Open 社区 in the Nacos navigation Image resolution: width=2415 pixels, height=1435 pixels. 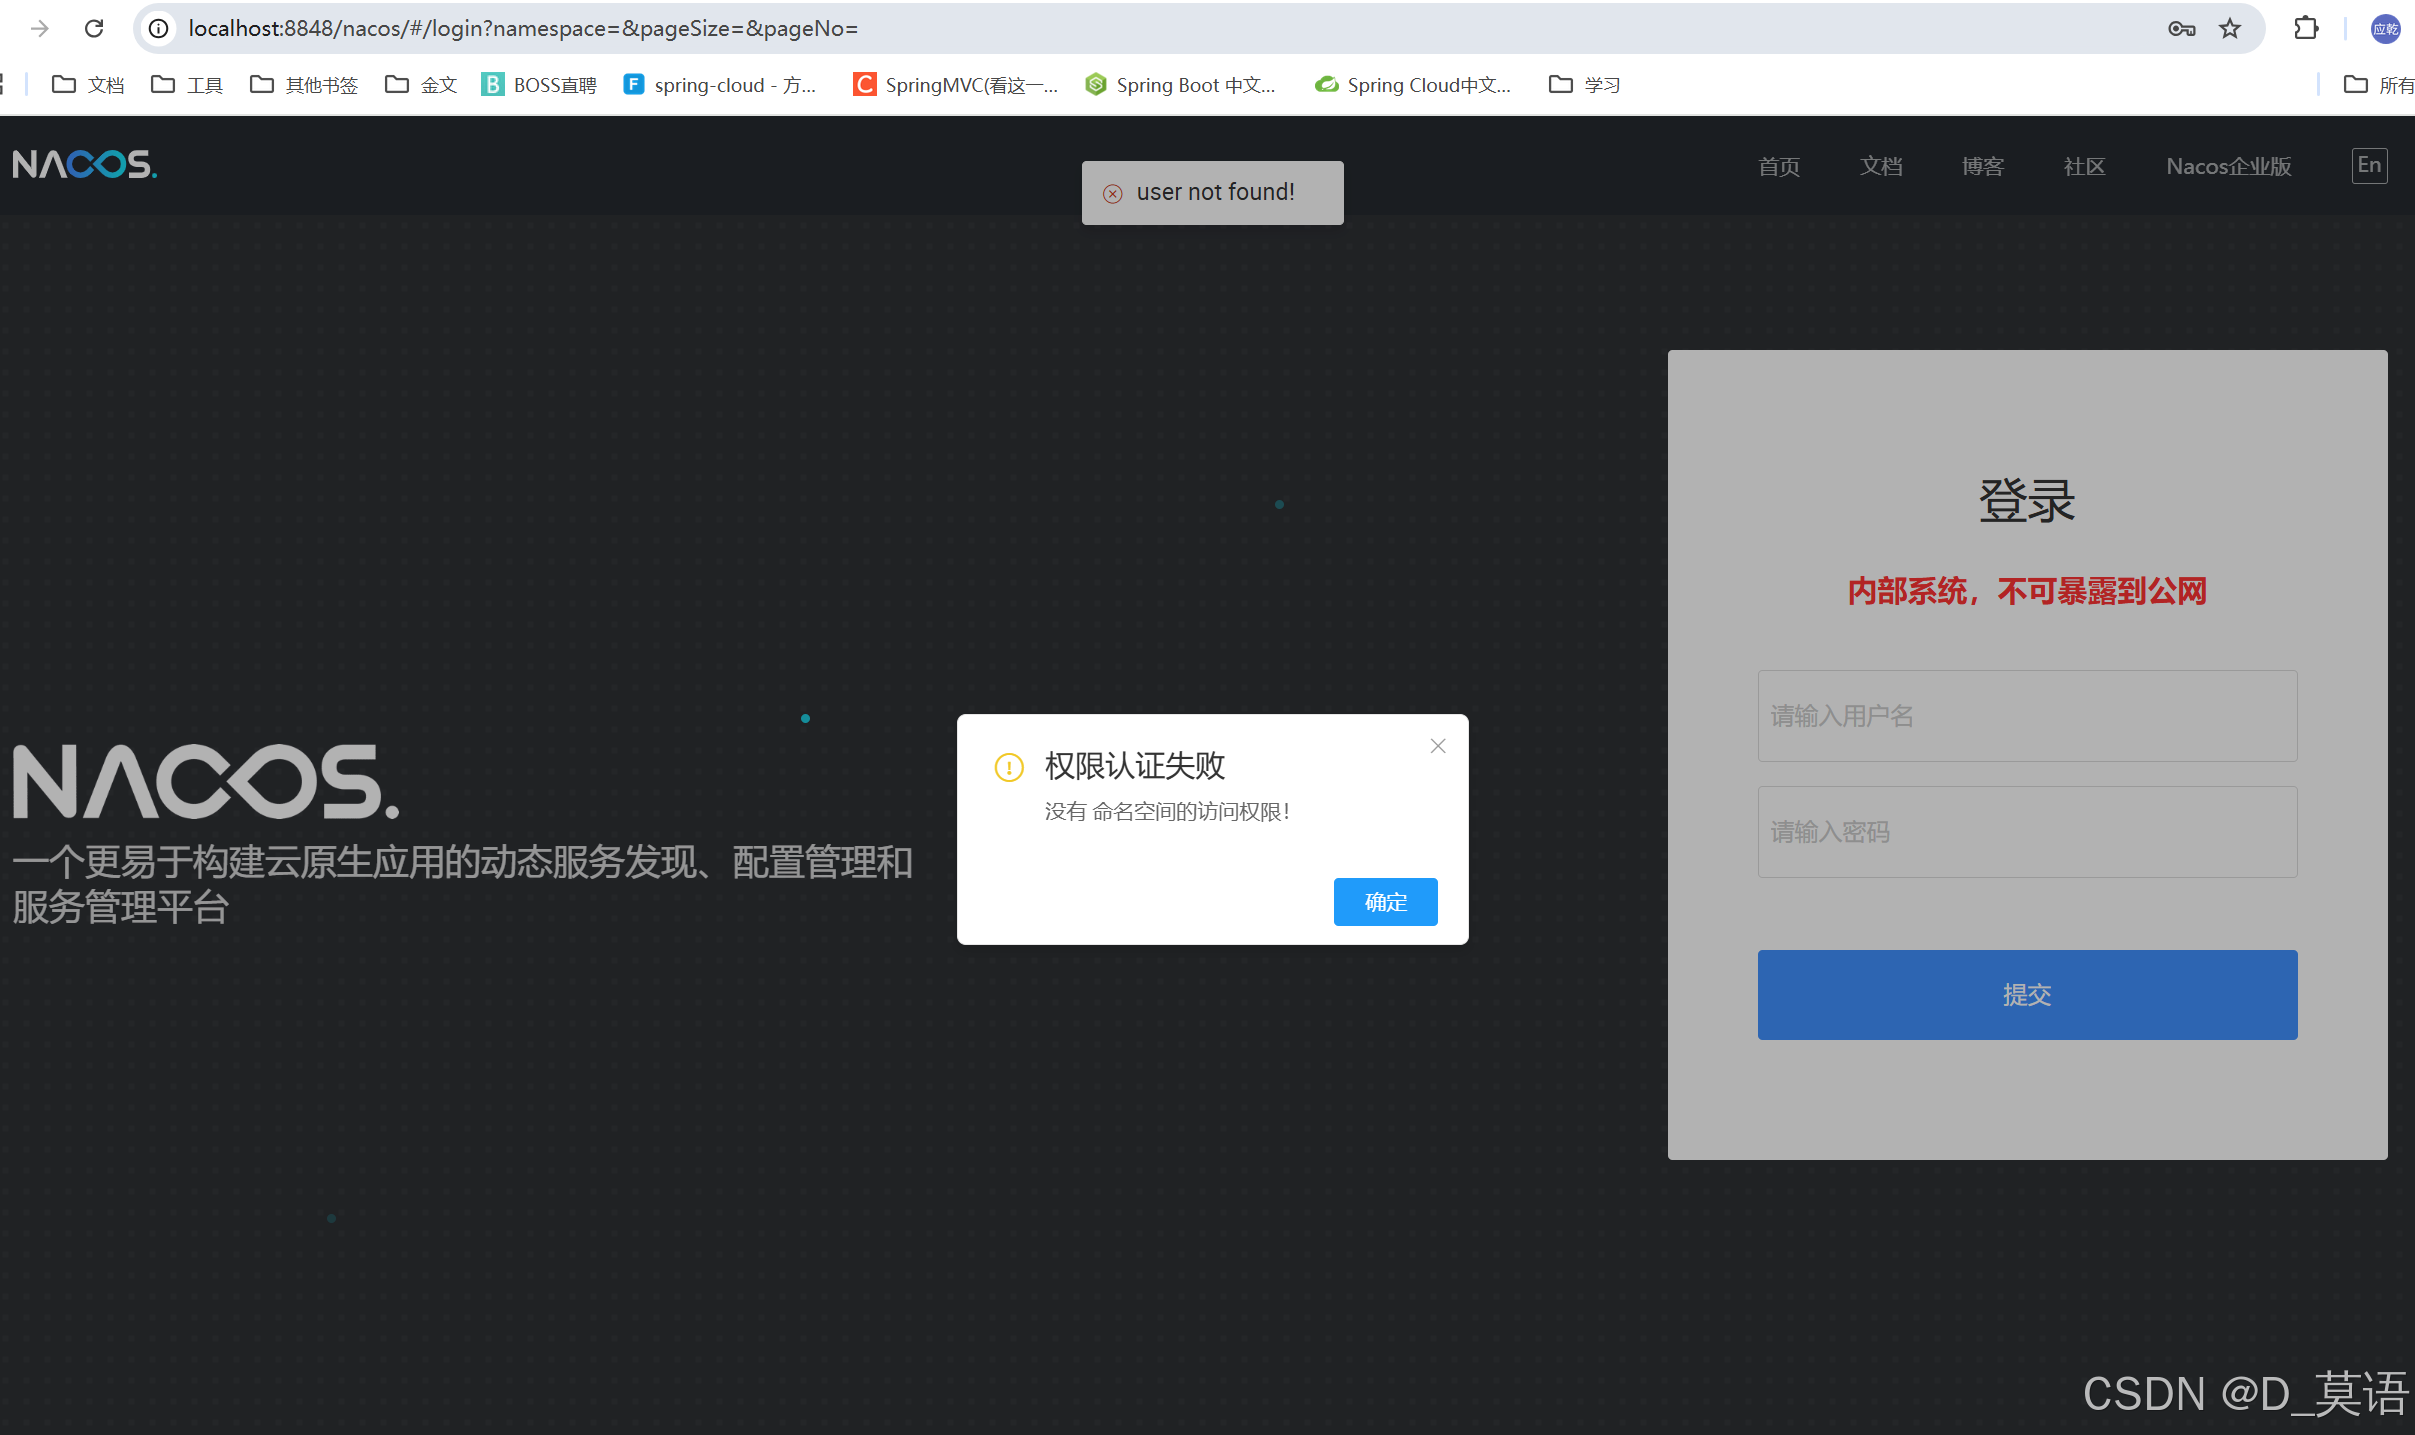coord(2085,166)
